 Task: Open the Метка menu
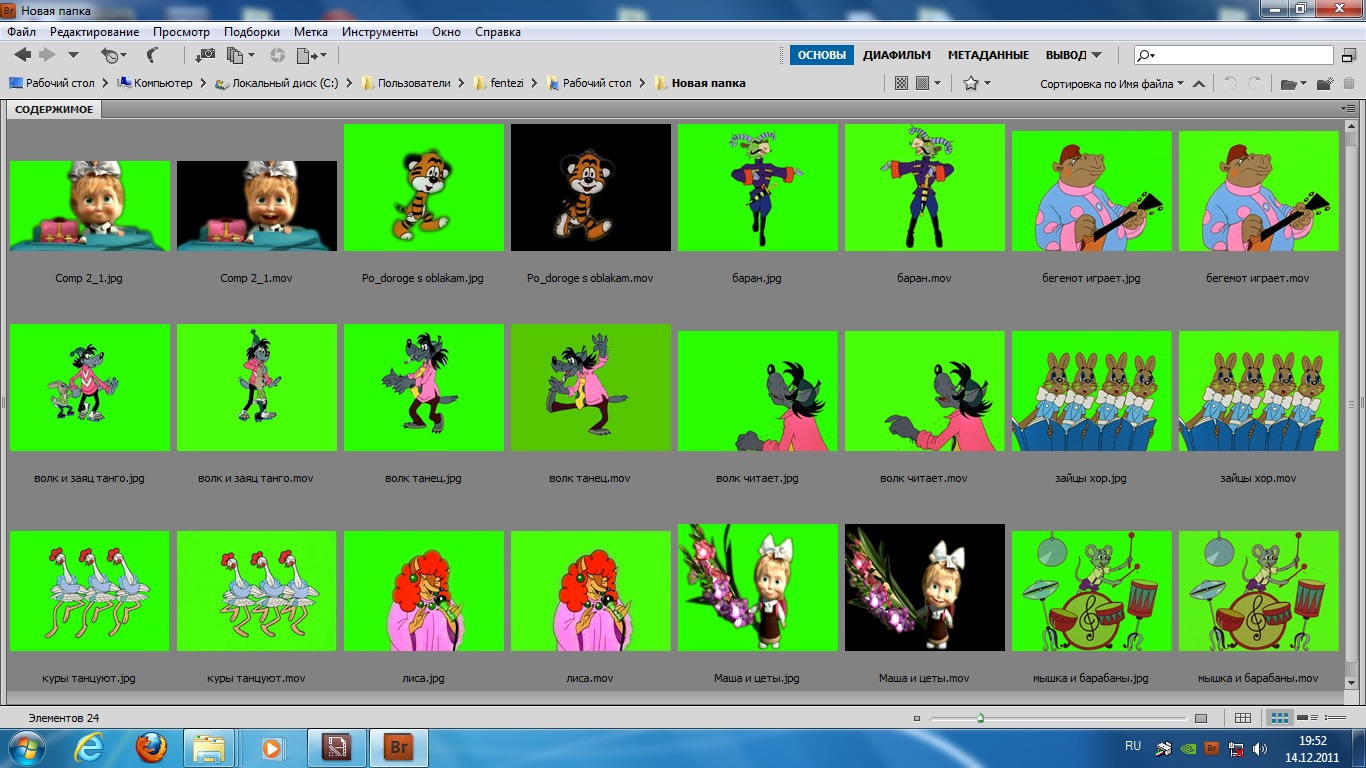coord(311,32)
